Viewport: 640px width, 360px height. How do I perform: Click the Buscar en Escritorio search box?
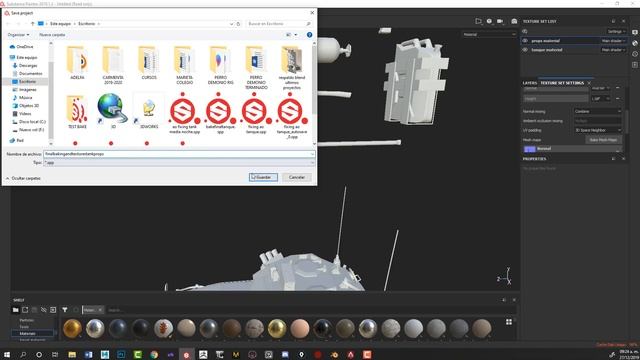(x=278, y=24)
